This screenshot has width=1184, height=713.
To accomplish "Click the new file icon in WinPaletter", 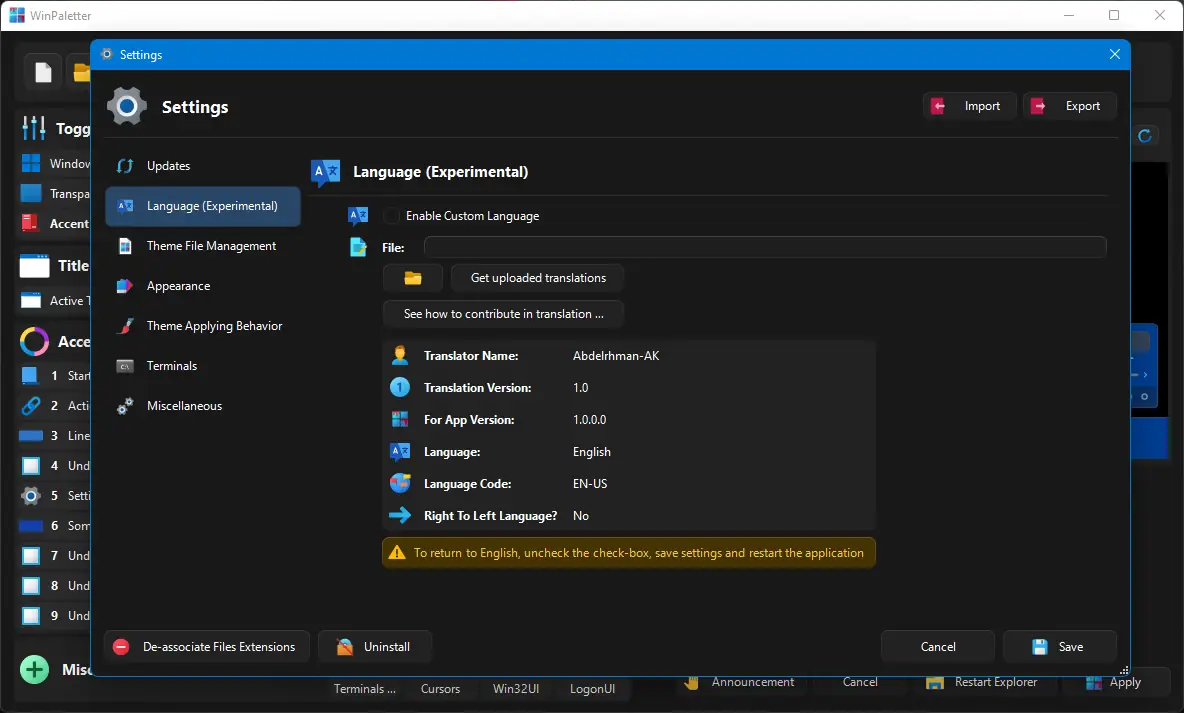I will tap(43, 73).
